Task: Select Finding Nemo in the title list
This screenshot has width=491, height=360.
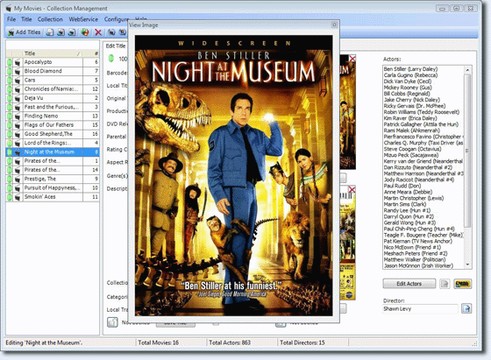Action: pyautogui.click(x=53, y=116)
